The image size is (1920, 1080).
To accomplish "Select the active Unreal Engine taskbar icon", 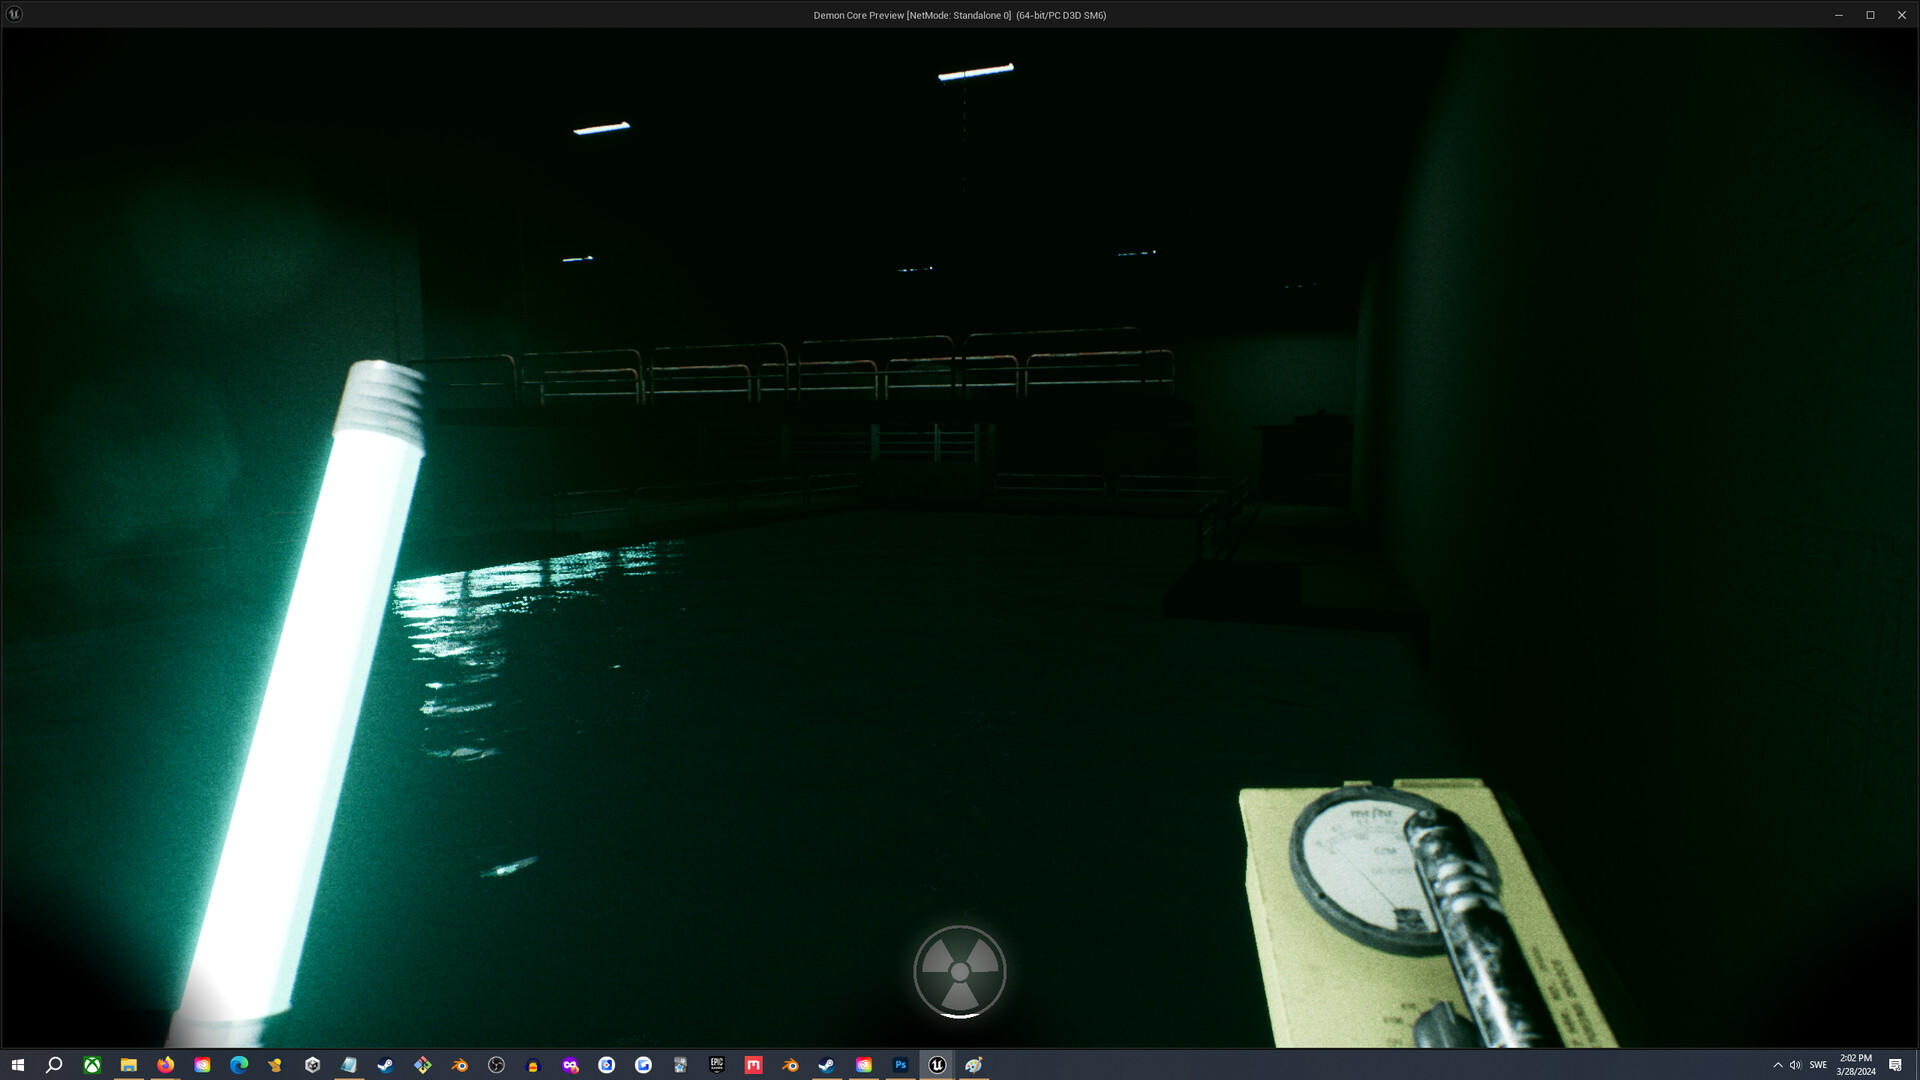I will pos(937,1065).
